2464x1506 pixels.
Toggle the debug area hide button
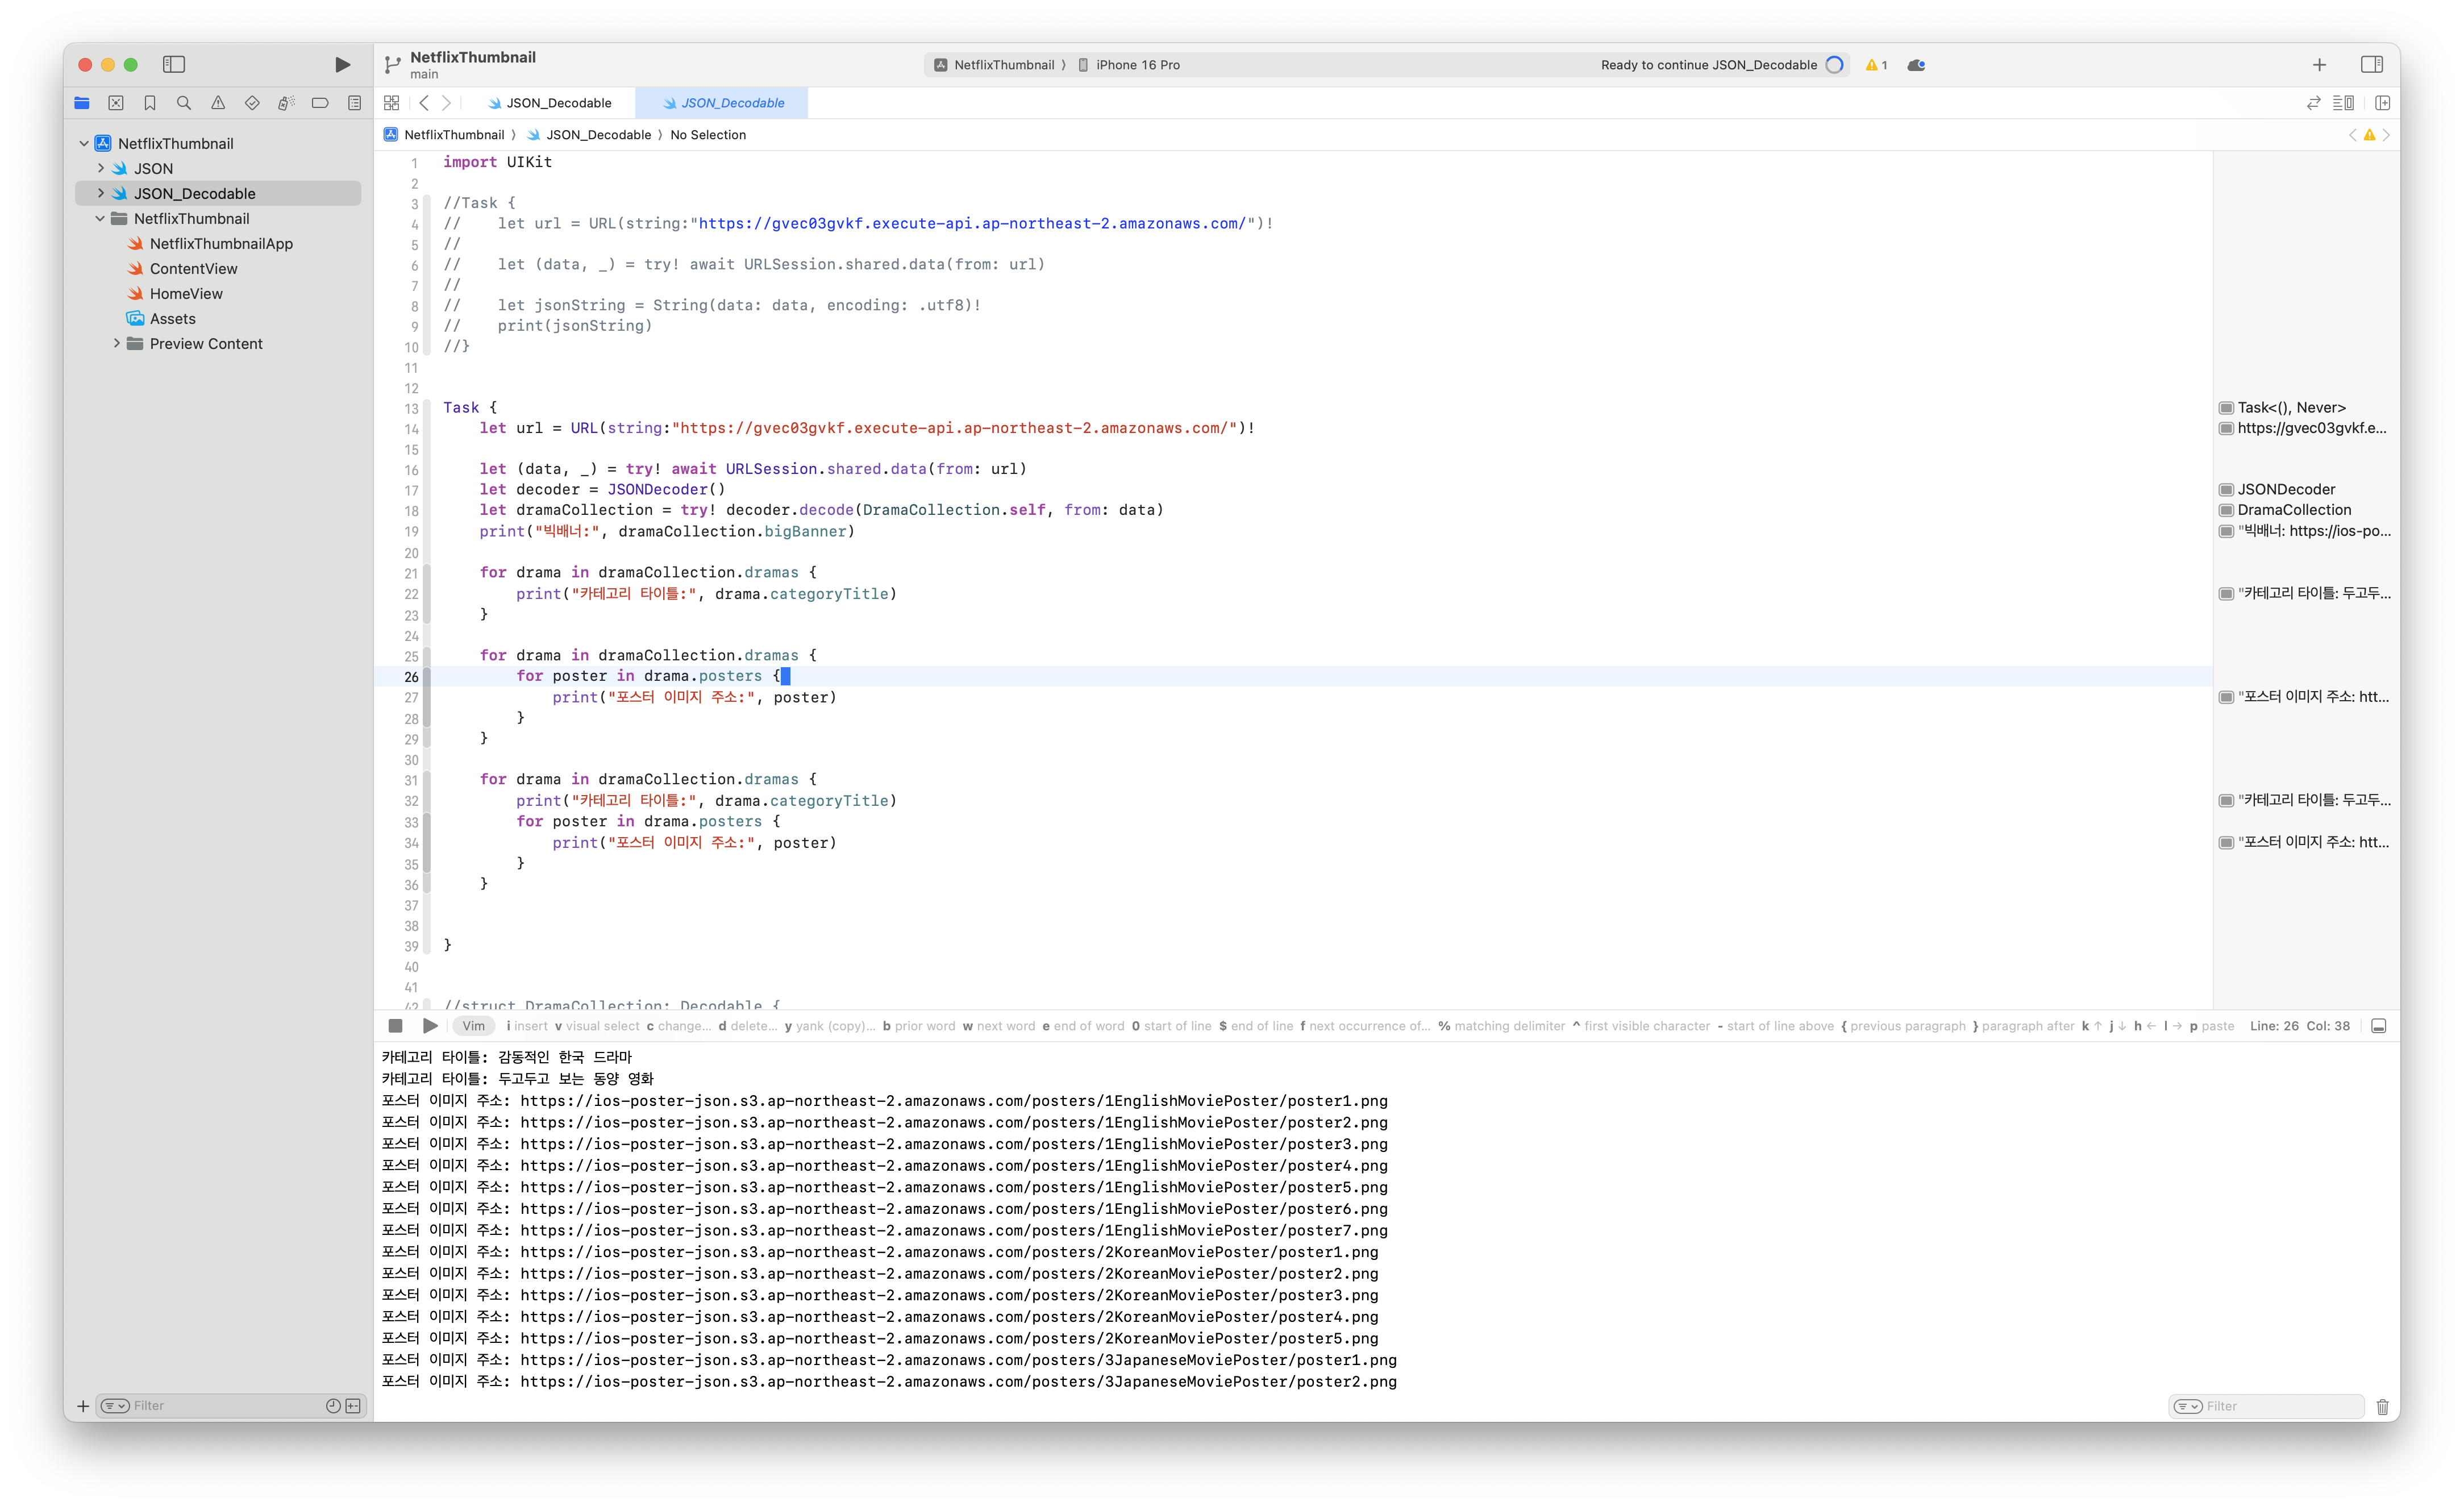coord(2379,1026)
